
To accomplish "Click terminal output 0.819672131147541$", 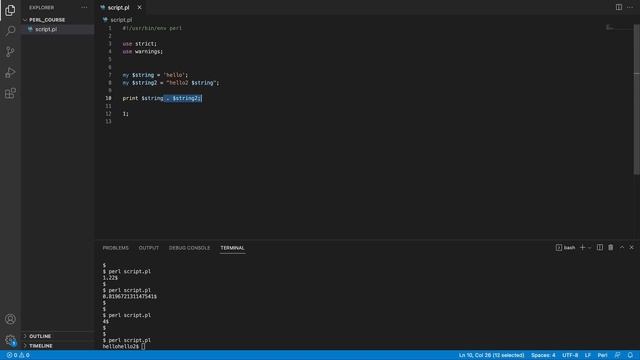I will (x=130, y=296).
